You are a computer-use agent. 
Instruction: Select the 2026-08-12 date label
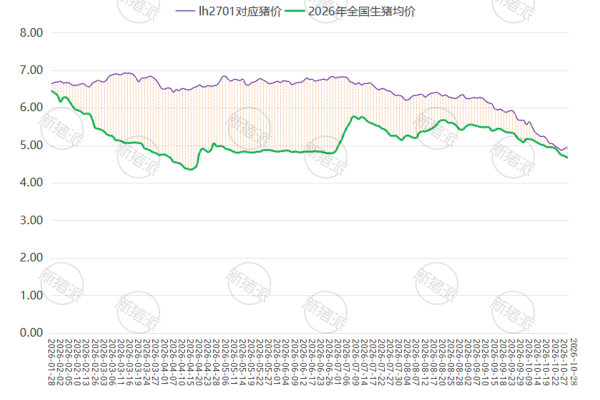pos(425,362)
